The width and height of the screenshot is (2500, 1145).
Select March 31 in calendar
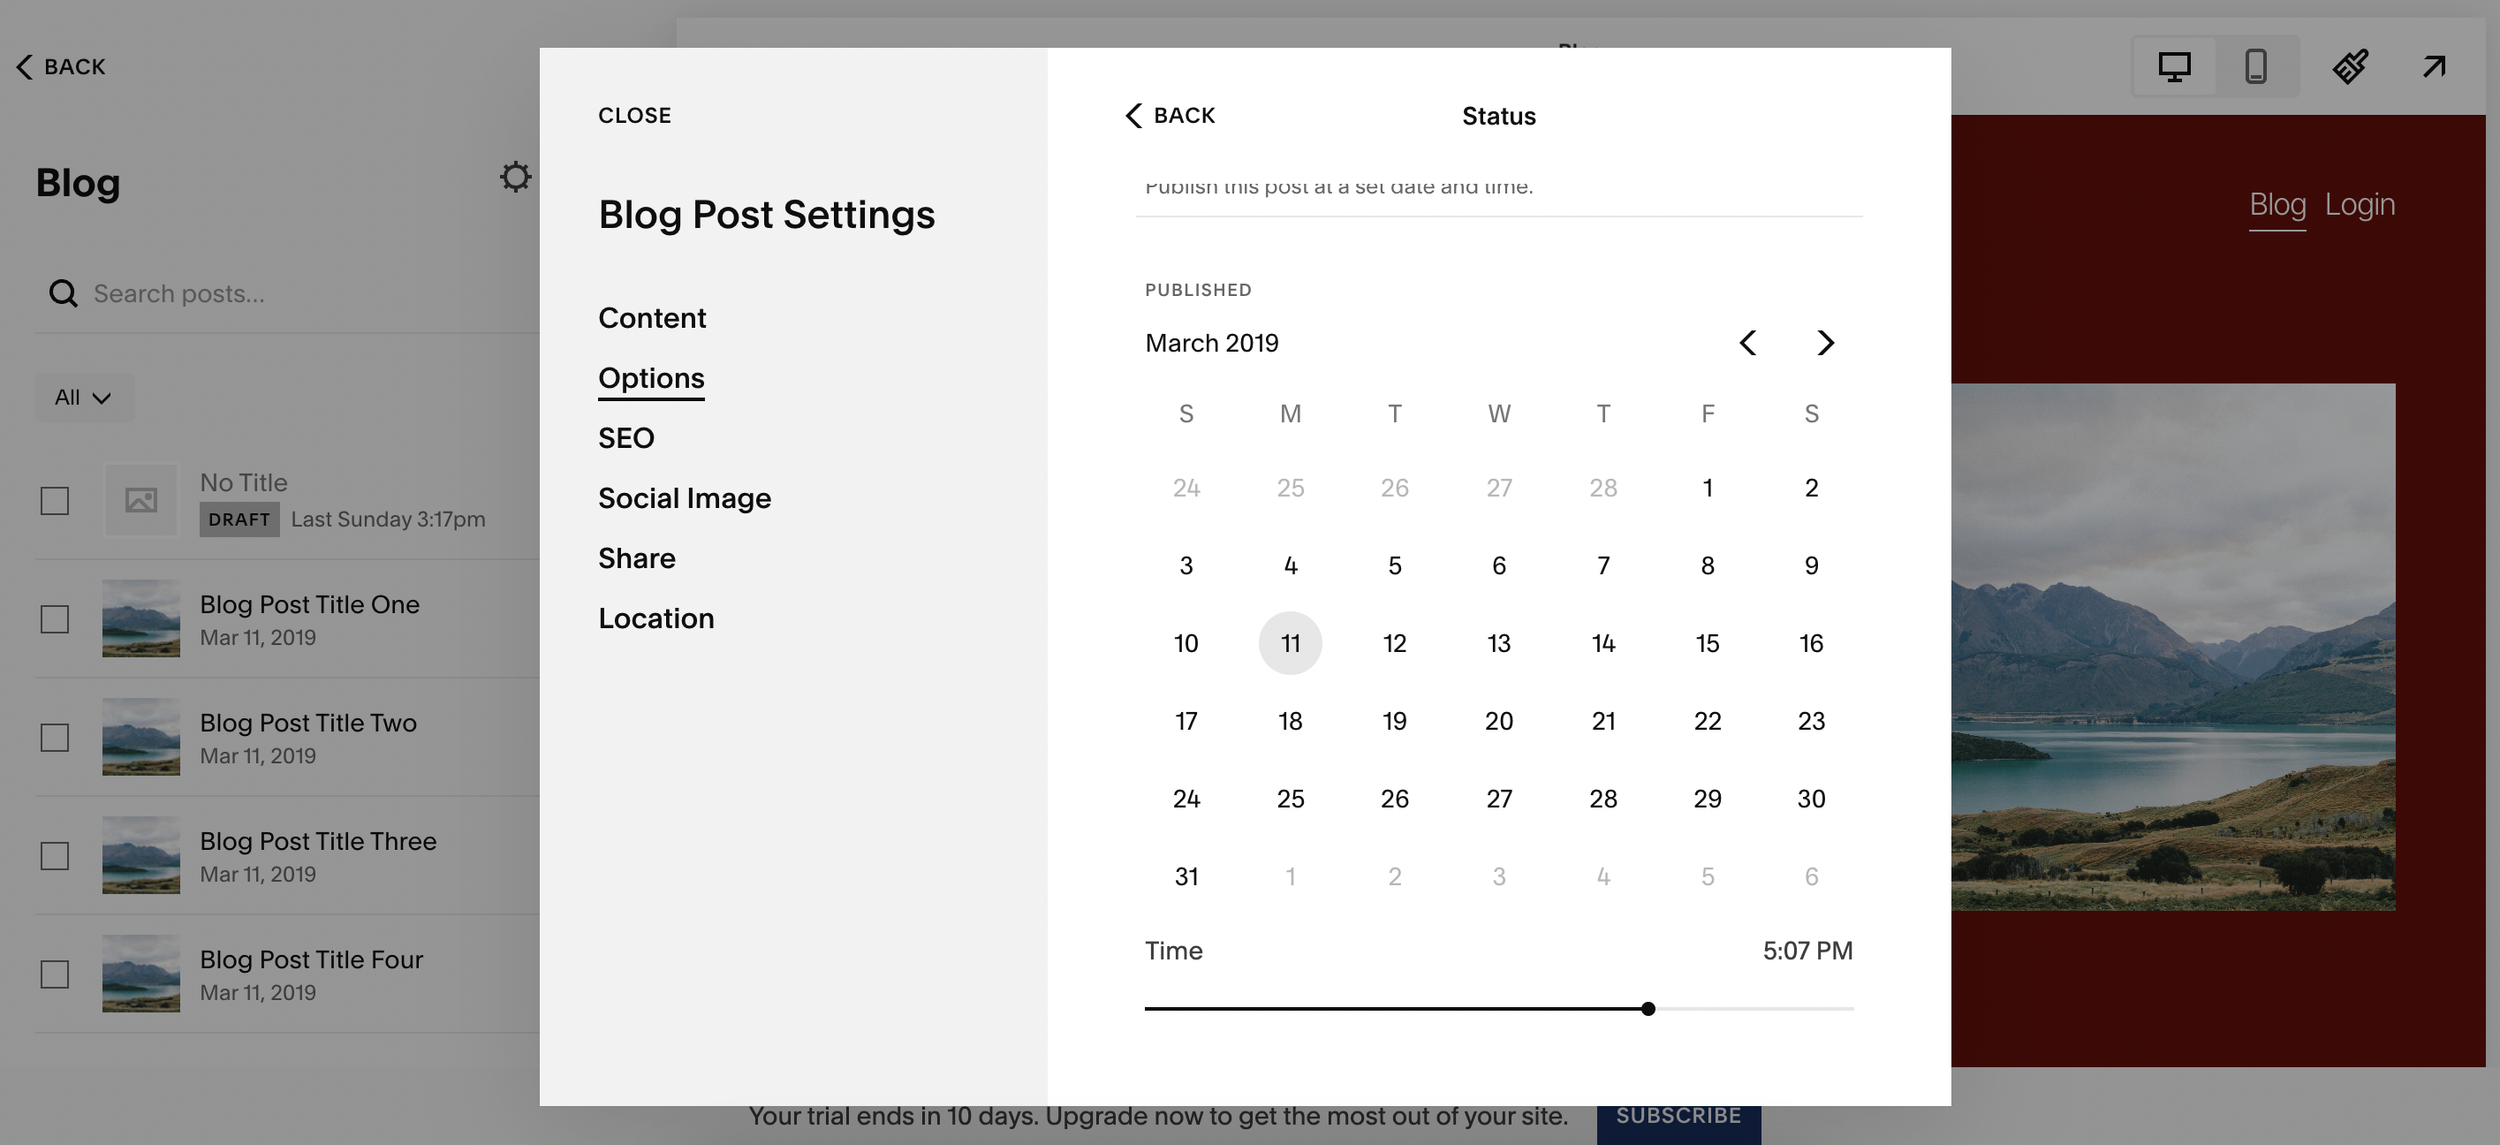(1186, 877)
